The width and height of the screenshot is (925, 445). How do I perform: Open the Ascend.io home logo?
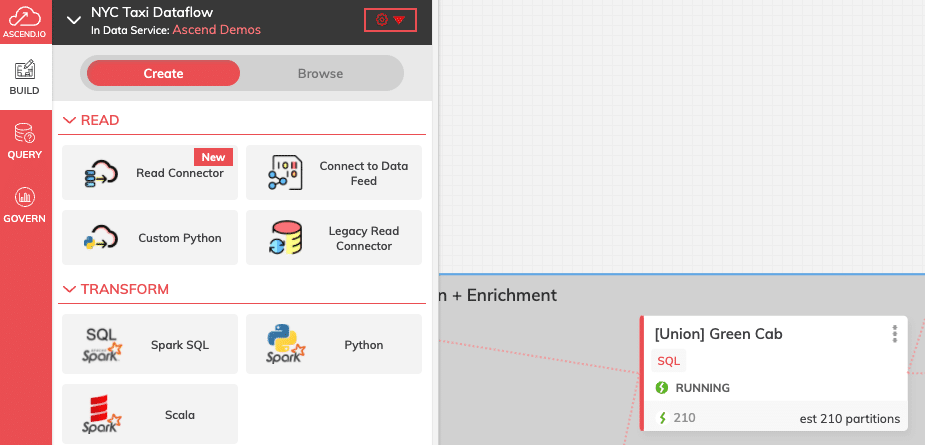[x=25, y=22]
